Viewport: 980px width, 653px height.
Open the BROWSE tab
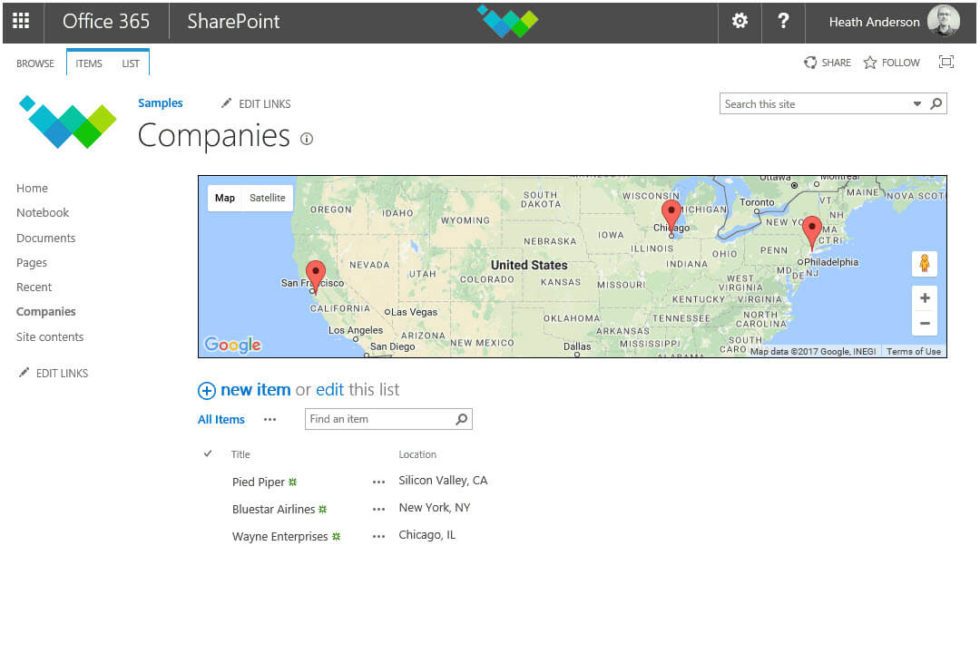coord(35,62)
